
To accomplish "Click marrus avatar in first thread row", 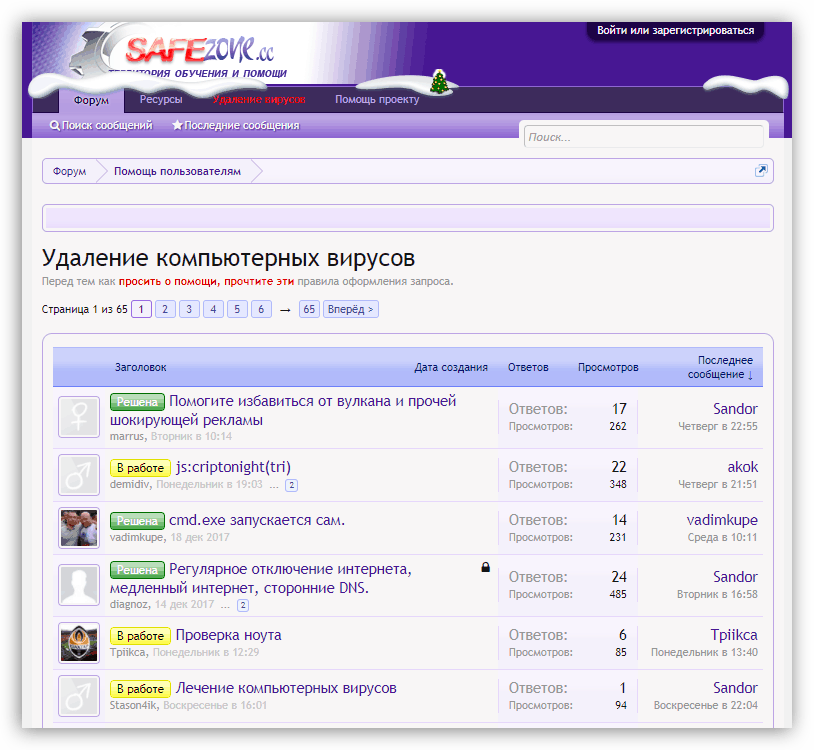I will (x=79, y=417).
